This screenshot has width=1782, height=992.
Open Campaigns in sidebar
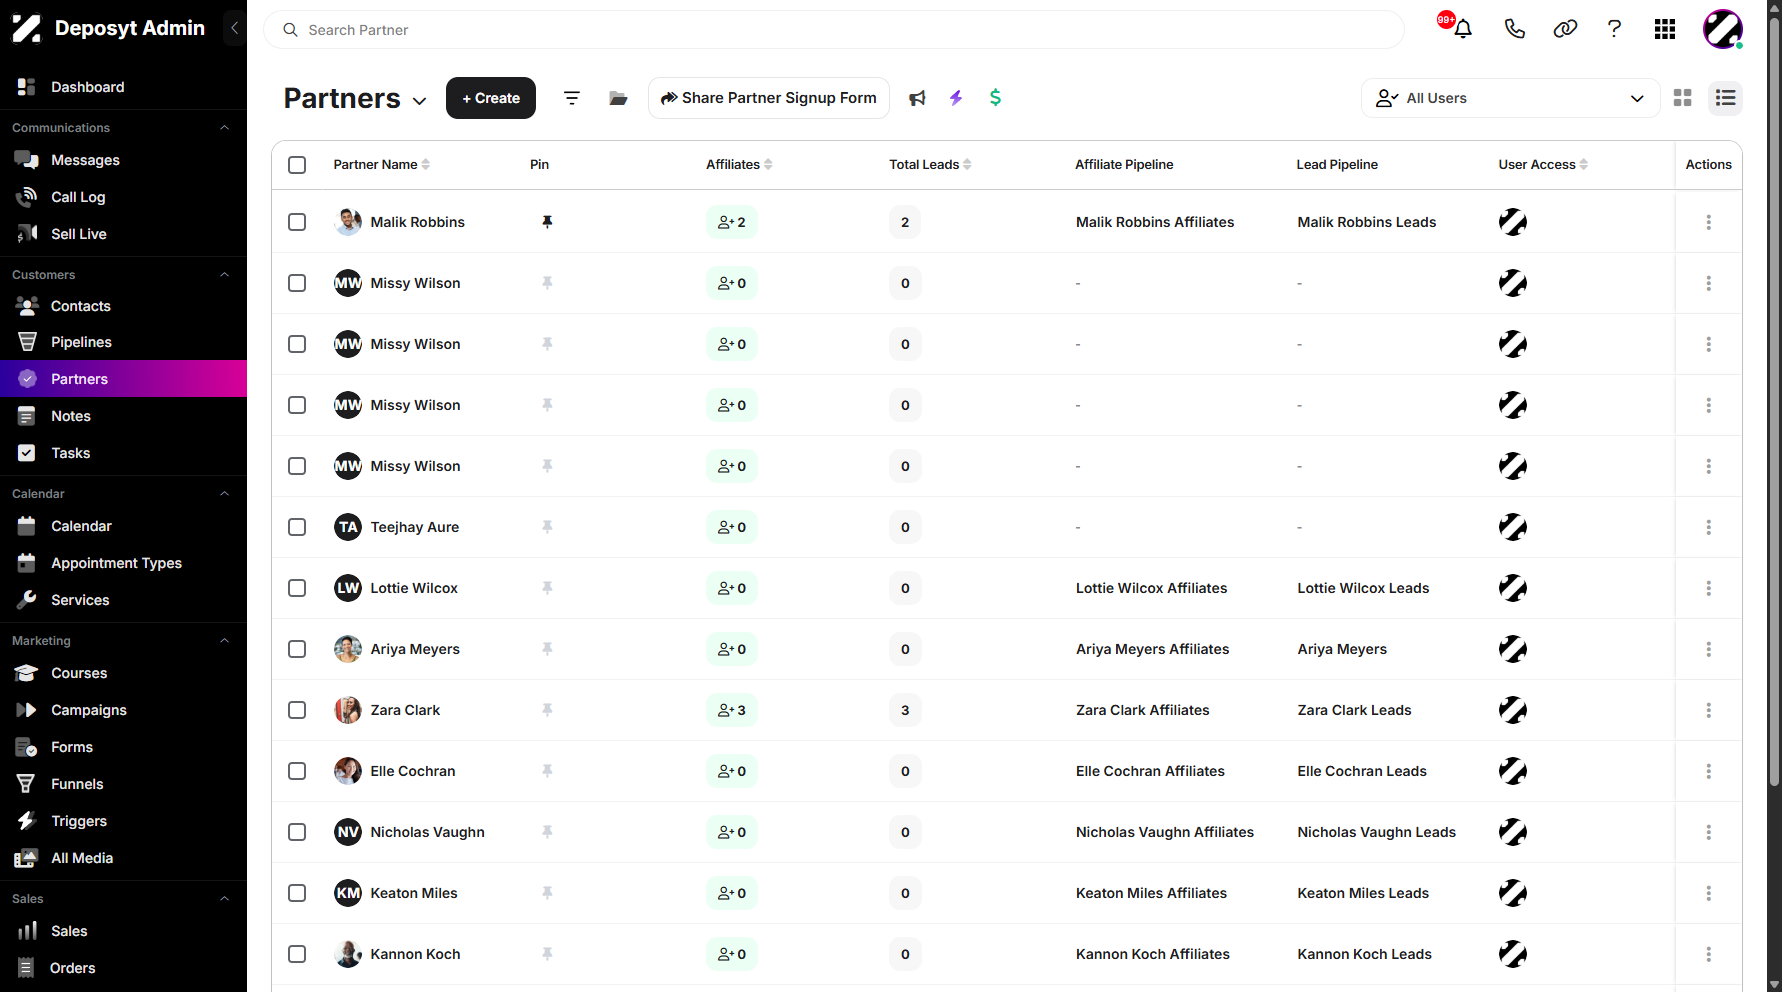(x=123, y=710)
